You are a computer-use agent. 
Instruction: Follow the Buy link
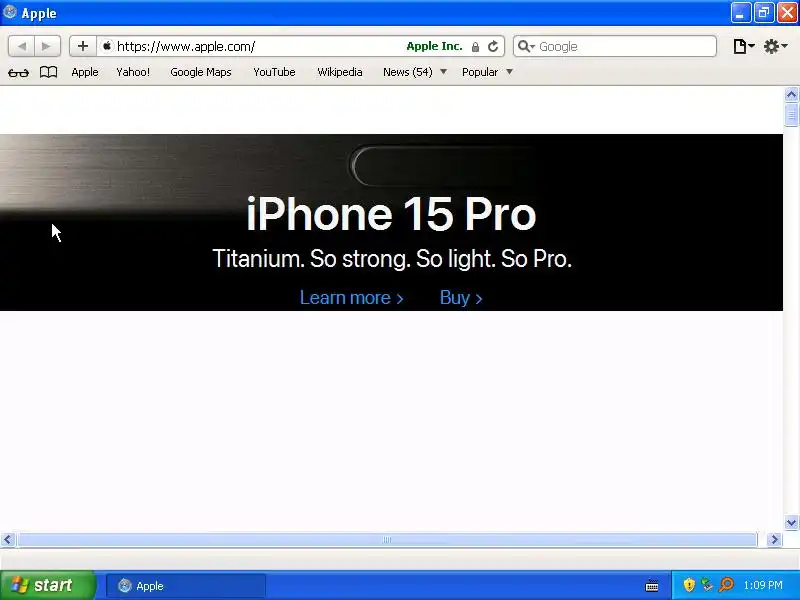[x=461, y=297]
